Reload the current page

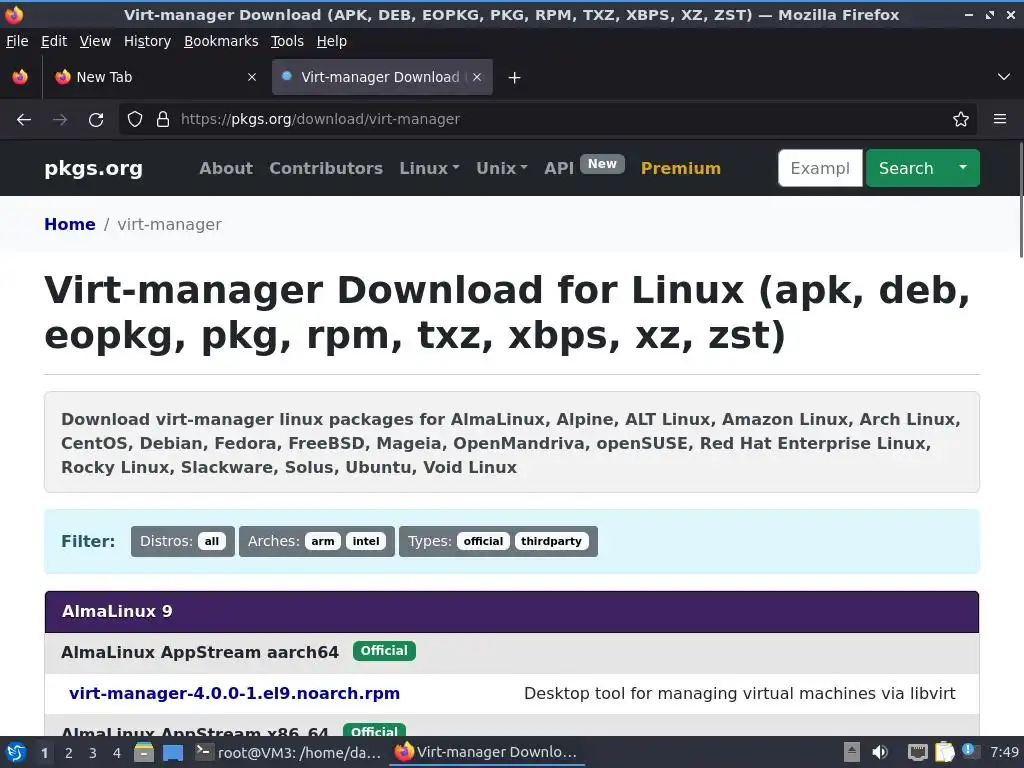96,120
